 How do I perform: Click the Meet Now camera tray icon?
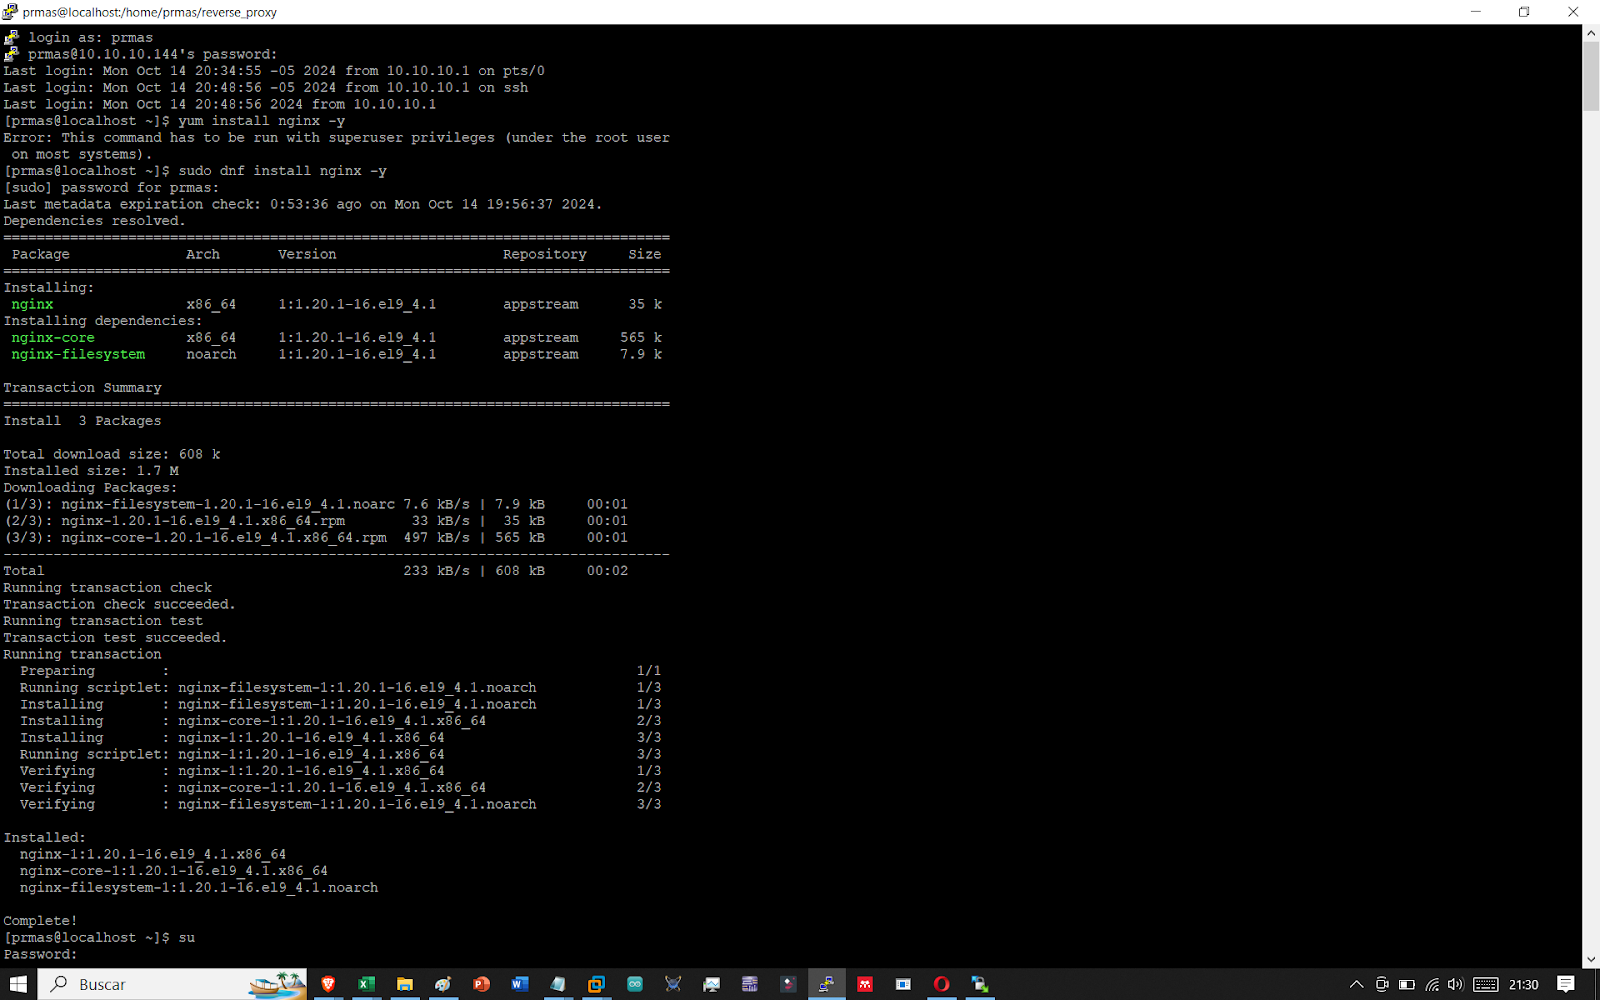1382,984
